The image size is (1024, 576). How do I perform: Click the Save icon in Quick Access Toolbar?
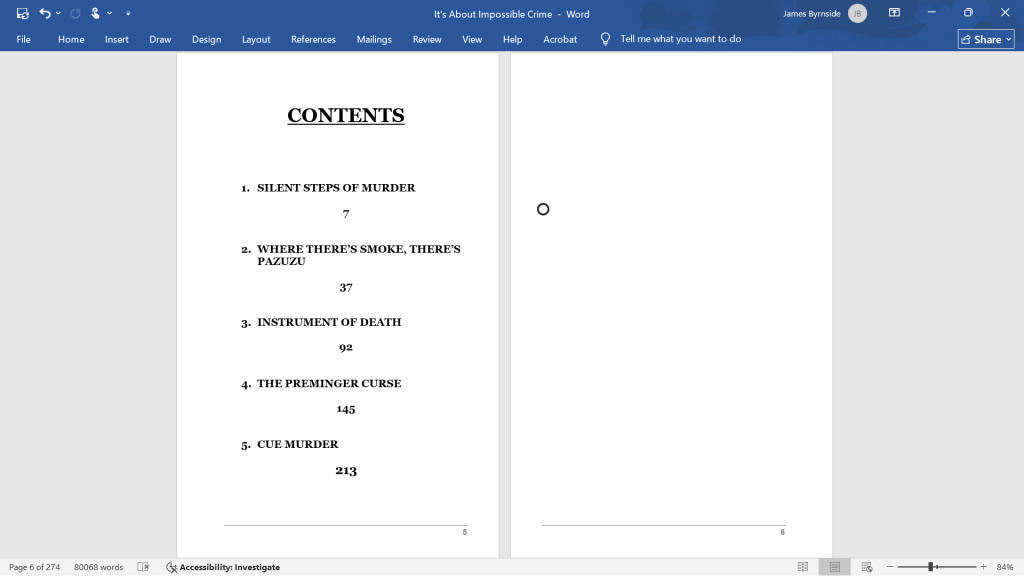tap(23, 14)
